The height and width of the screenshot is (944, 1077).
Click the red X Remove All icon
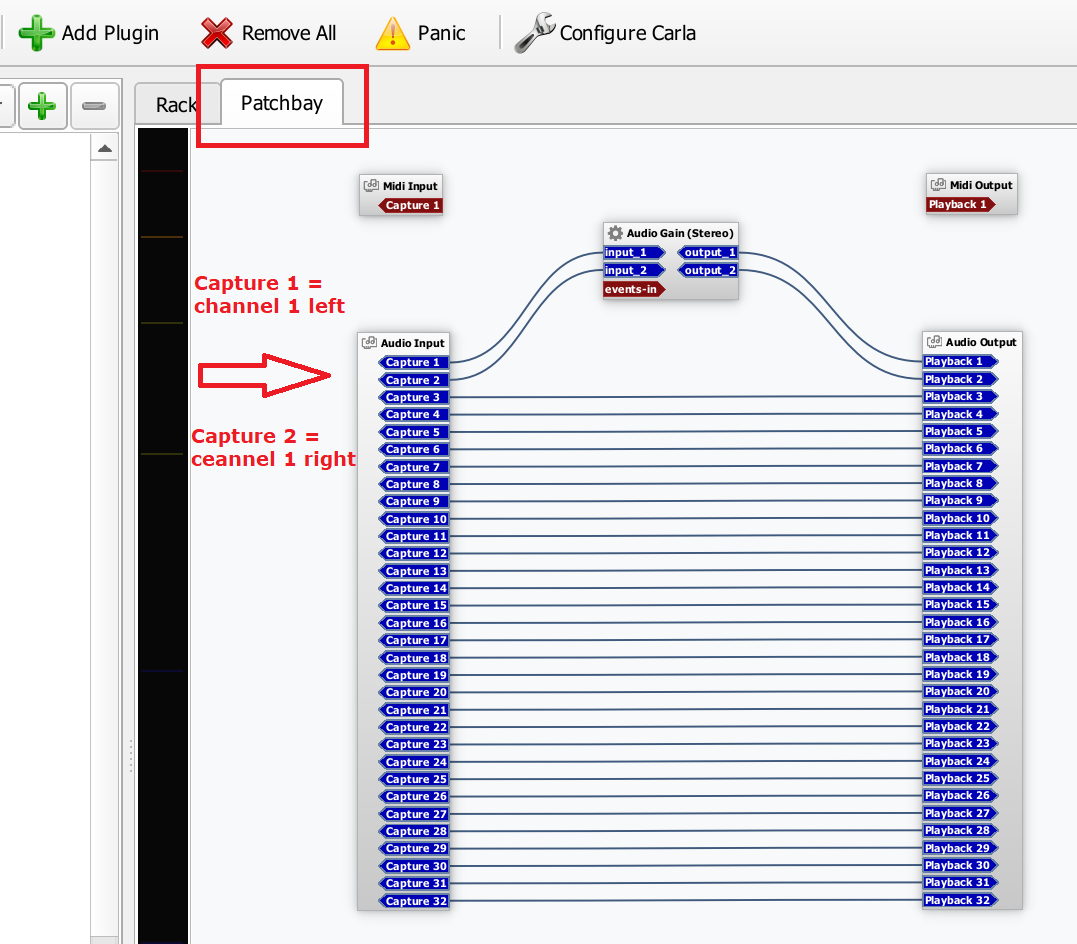[x=217, y=33]
